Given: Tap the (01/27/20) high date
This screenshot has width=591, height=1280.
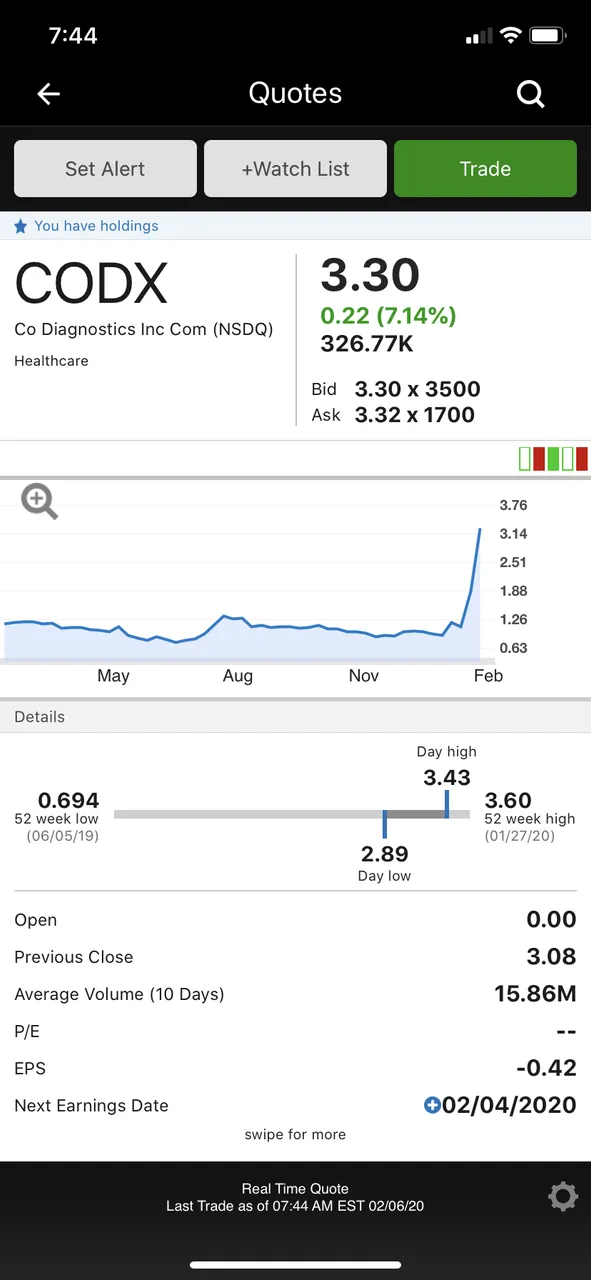Looking at the screenshot, I should click(521, 836).
